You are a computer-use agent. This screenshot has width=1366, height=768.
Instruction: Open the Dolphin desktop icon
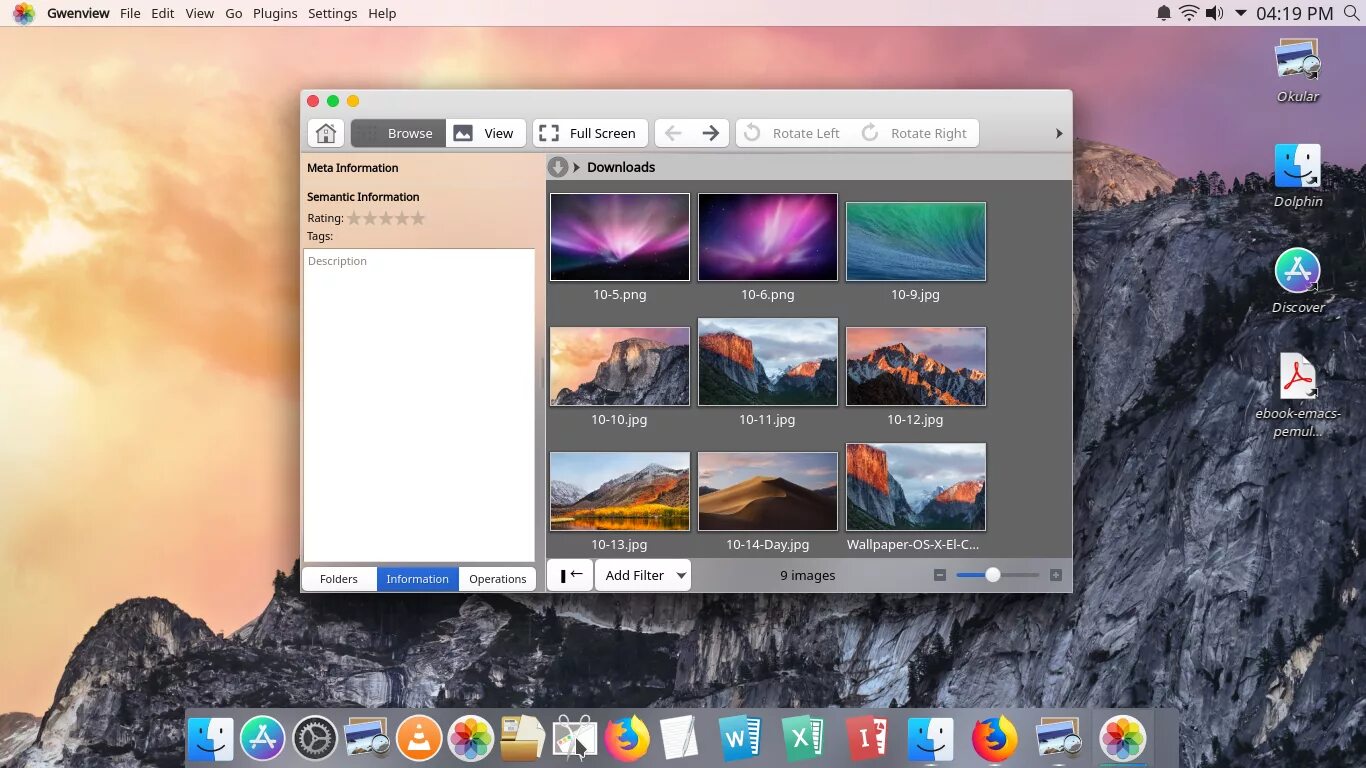click(1298, 175)
